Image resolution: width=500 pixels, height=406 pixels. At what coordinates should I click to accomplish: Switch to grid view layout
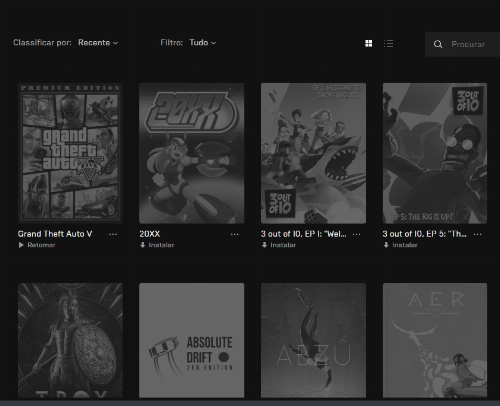368,43
